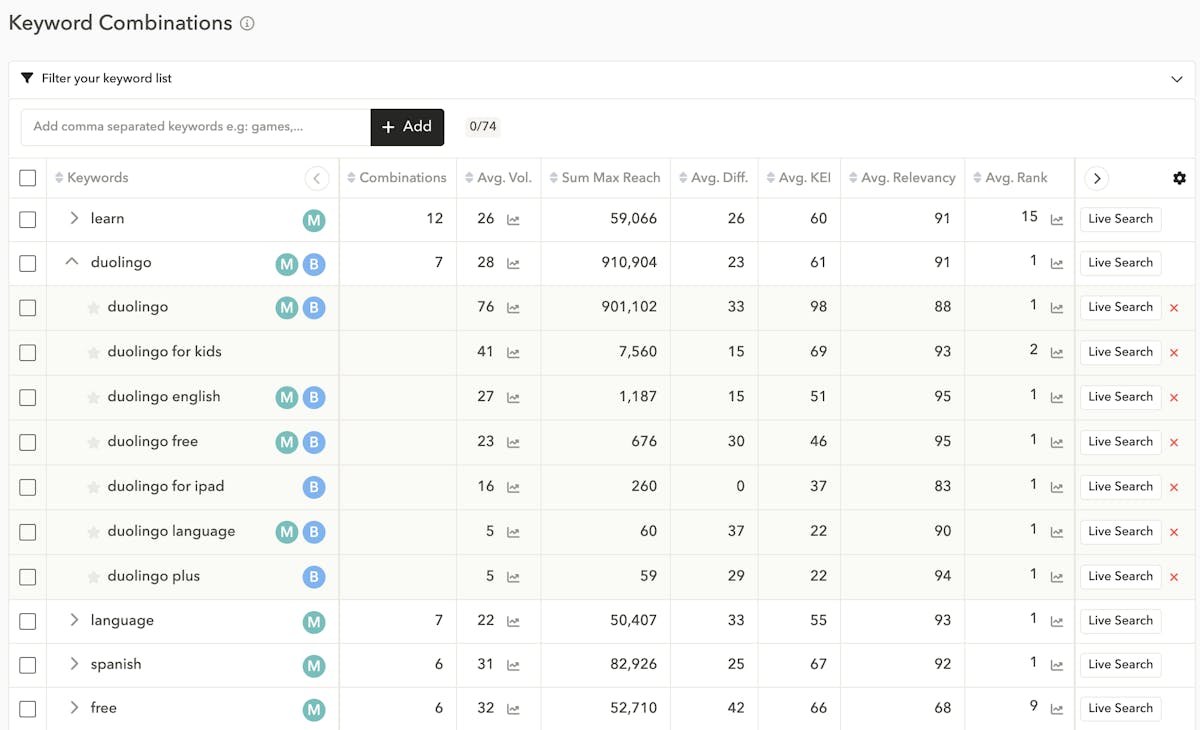Click info icon beside Keyword Combinations title
This screenshot has width=1200, height=730.
pyautogui.click(x=247, y=23)
